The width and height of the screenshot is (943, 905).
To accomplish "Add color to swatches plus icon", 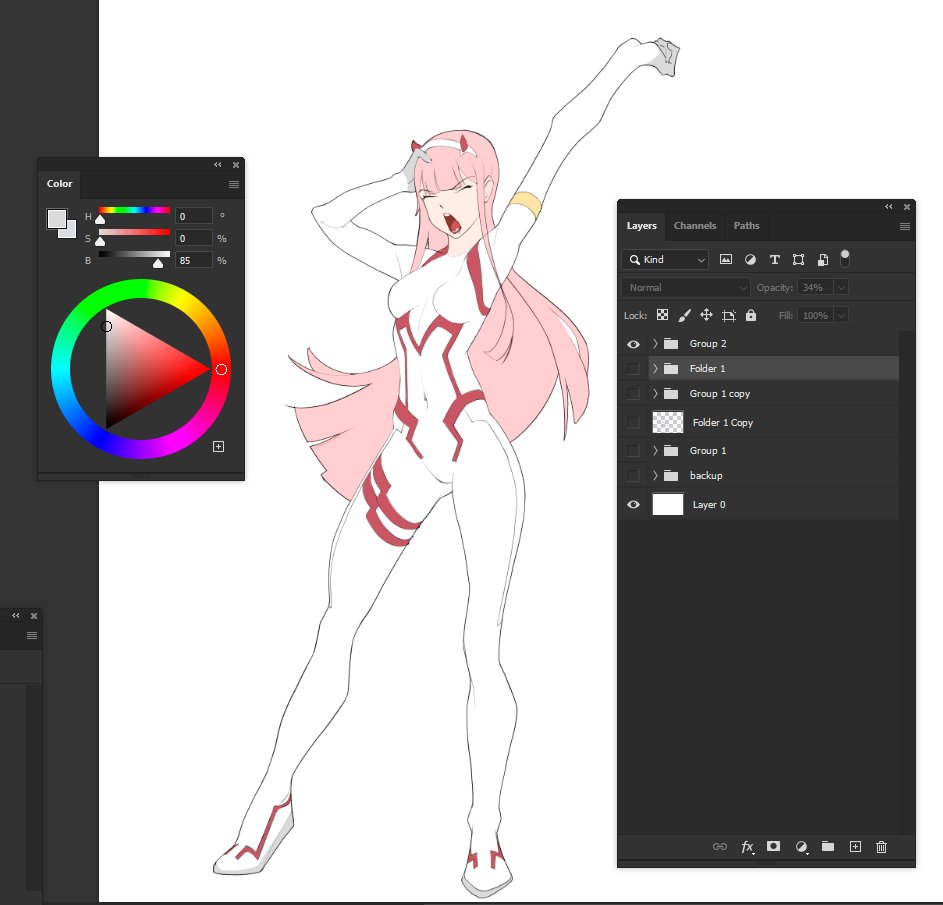I will click(x=218, y=446).
